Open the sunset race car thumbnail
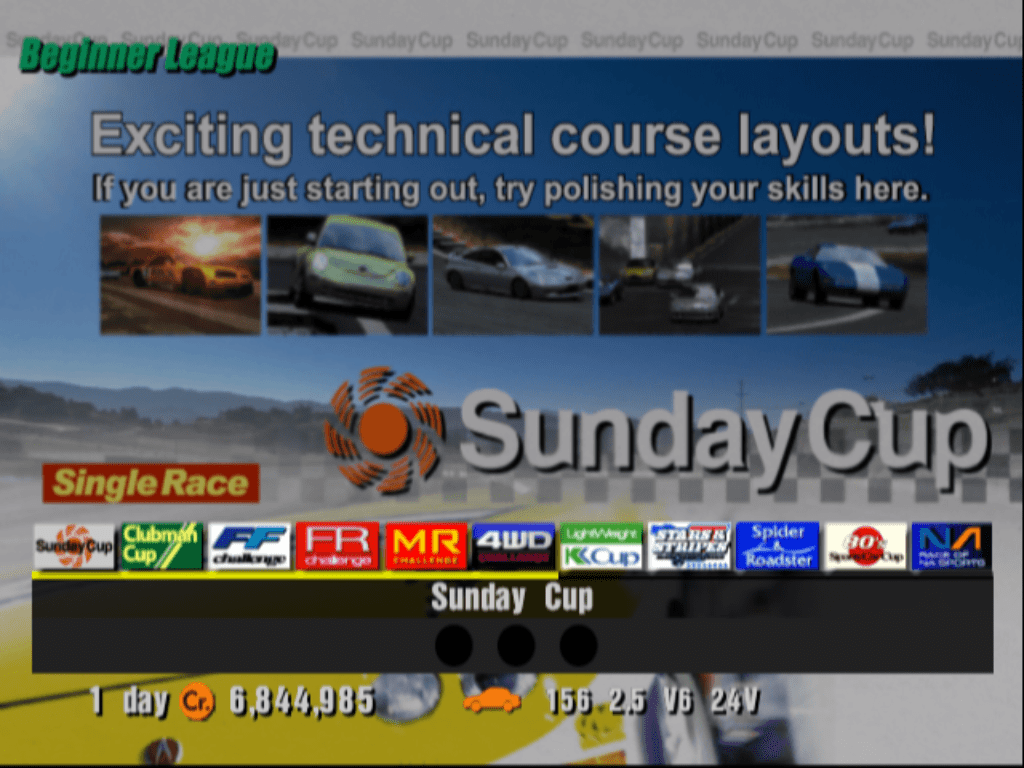Viewport: 1024px width, 768px height. 180,275
